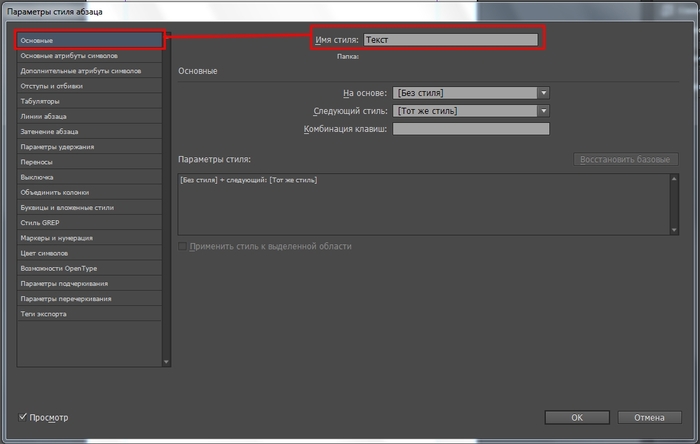This screenshot has width=700, height=444.
Task: Select Цвет символов category
Action: pos(89,253)
